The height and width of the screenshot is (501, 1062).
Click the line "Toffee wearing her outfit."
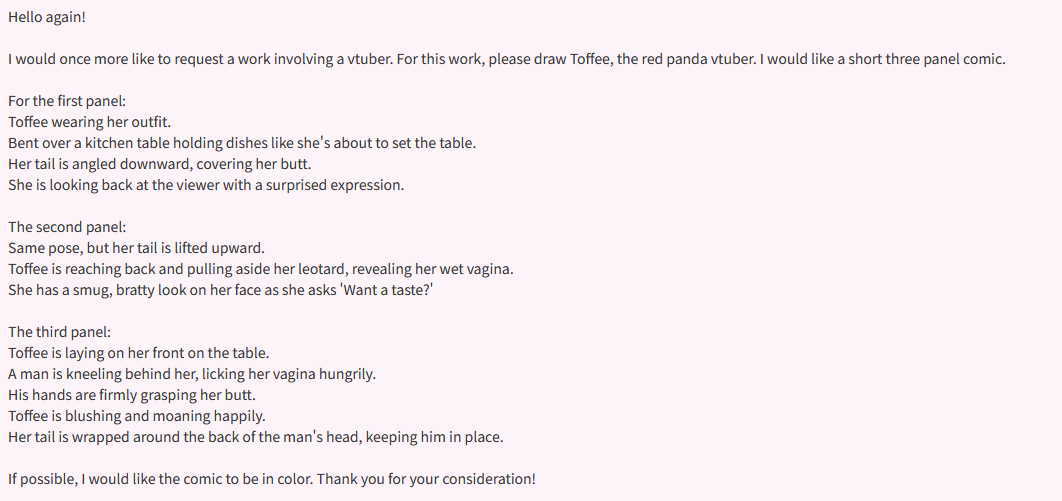coord(90,122)
